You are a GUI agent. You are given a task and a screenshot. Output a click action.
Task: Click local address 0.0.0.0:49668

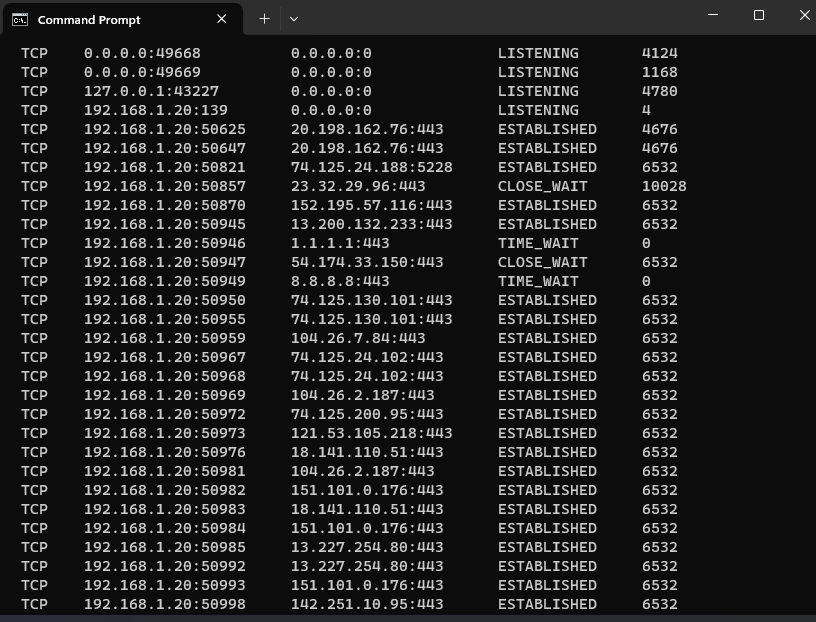click(x=142, y=53)
